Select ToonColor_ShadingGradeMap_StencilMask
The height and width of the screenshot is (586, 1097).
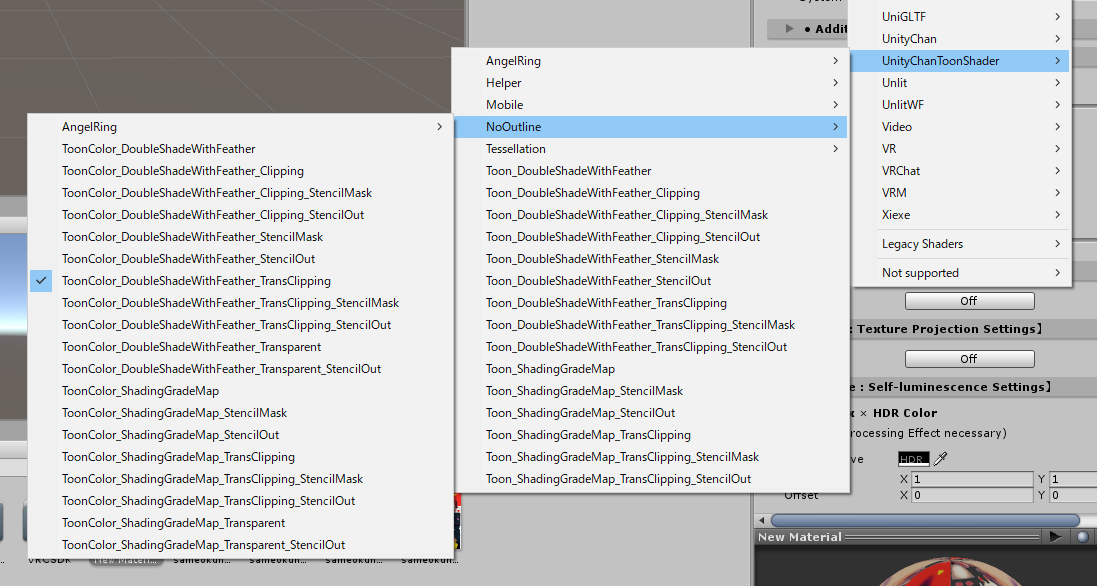pyautogui.click(x=241, y=413)
